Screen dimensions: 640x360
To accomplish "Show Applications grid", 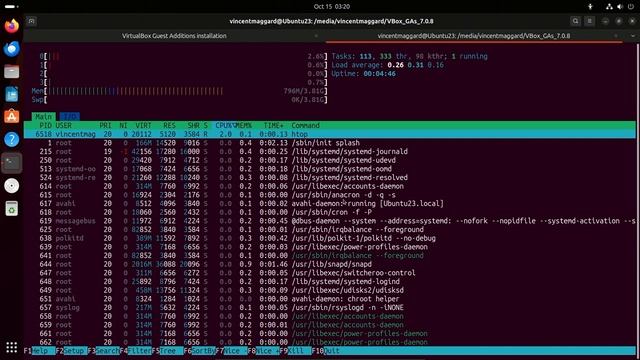I will [11, 347].
